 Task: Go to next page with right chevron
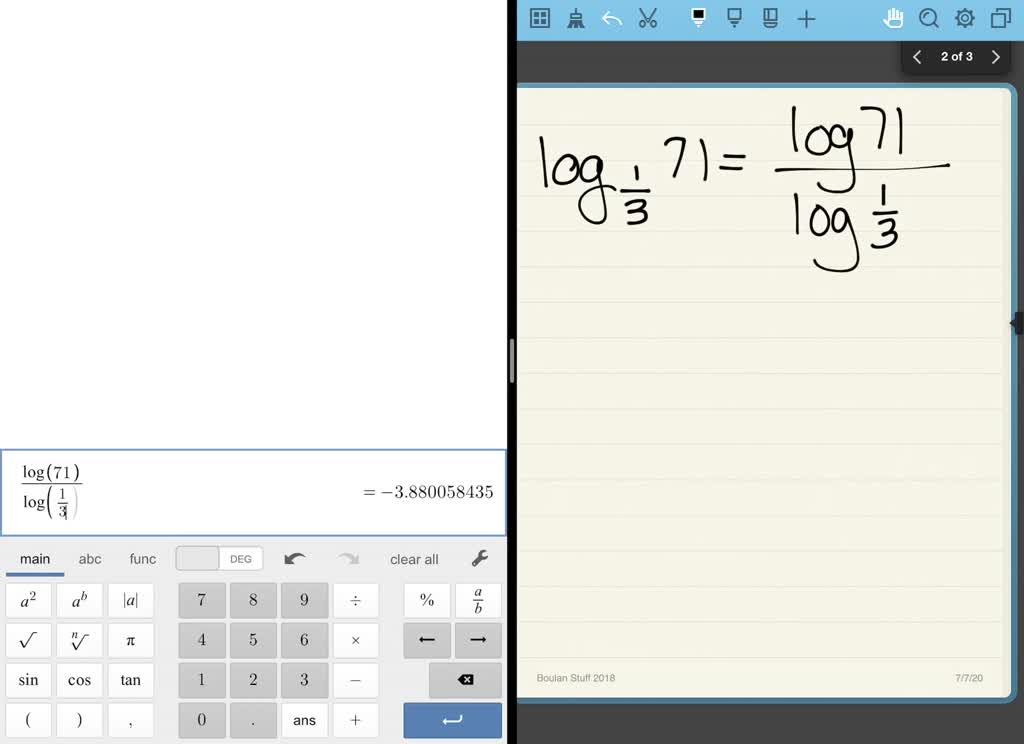995,56
